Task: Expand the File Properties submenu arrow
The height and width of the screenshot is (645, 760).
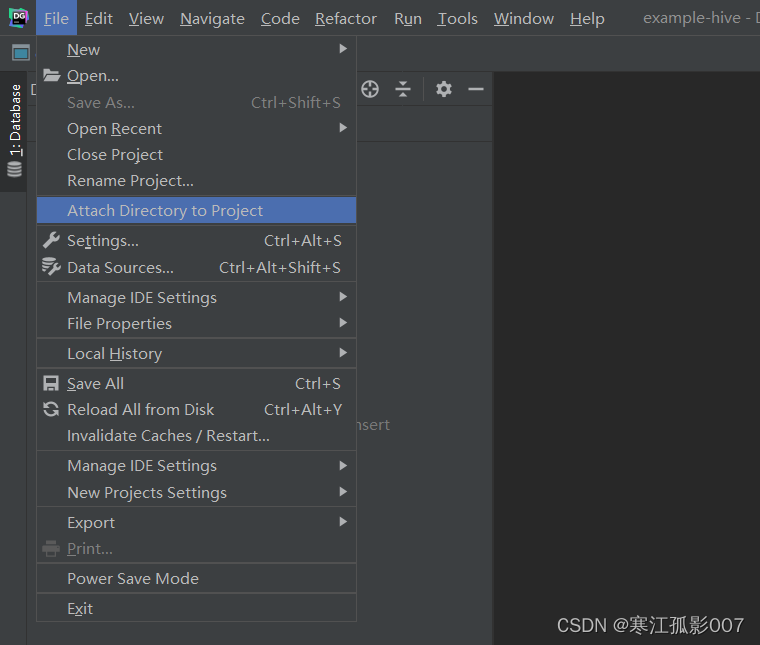Action: pos(343,323)
